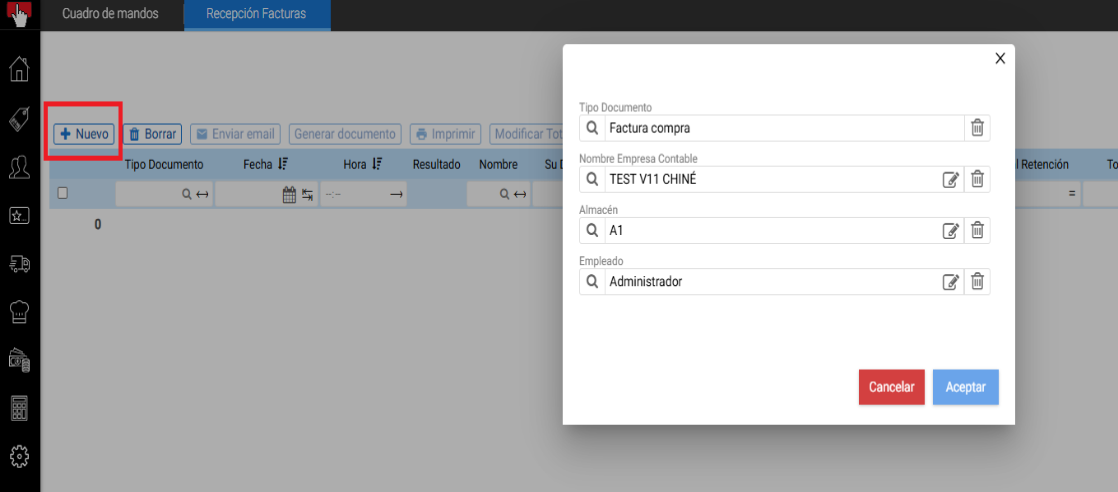Image resolution: width=1118 pixels, height=492 pixels.
Task: Edit the Empleado Administrador entry
Action: coord(950,282)
